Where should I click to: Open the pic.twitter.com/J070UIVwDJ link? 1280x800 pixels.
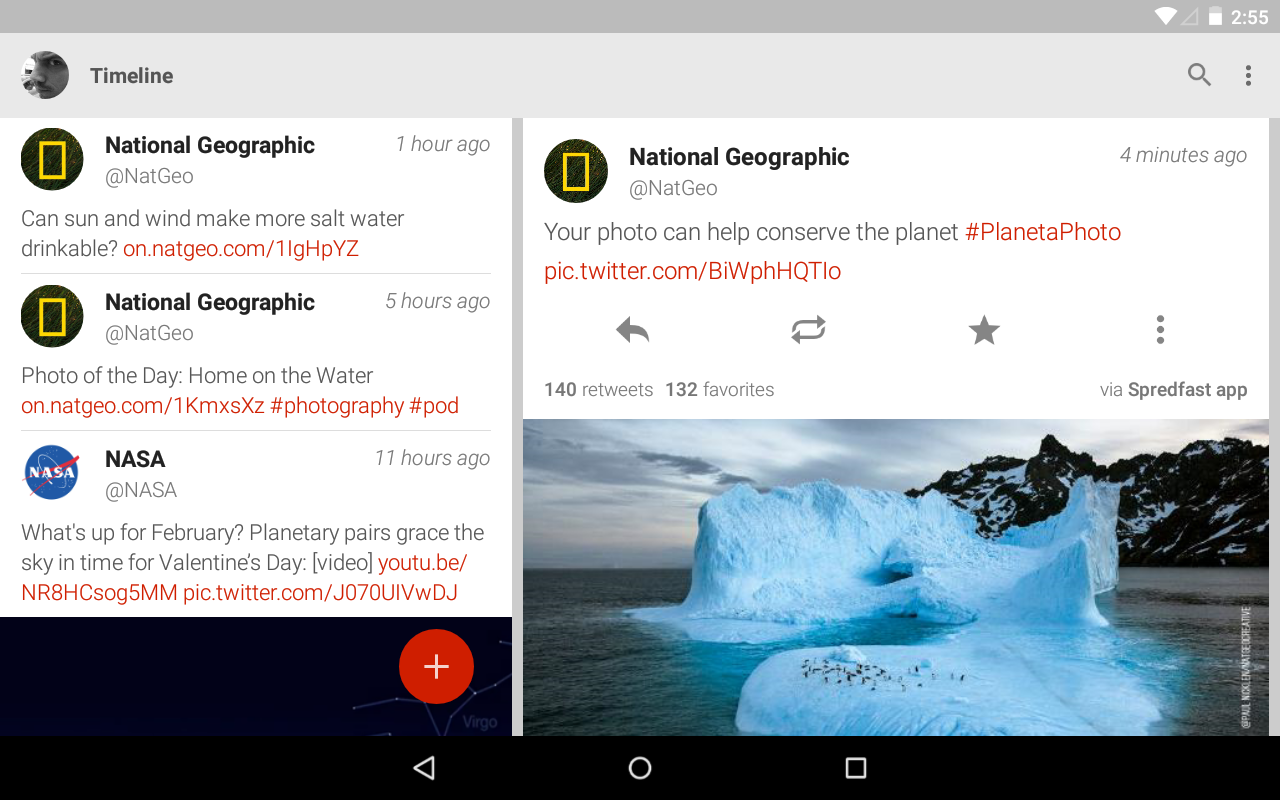pyautogui.click(x=320, y=593)
